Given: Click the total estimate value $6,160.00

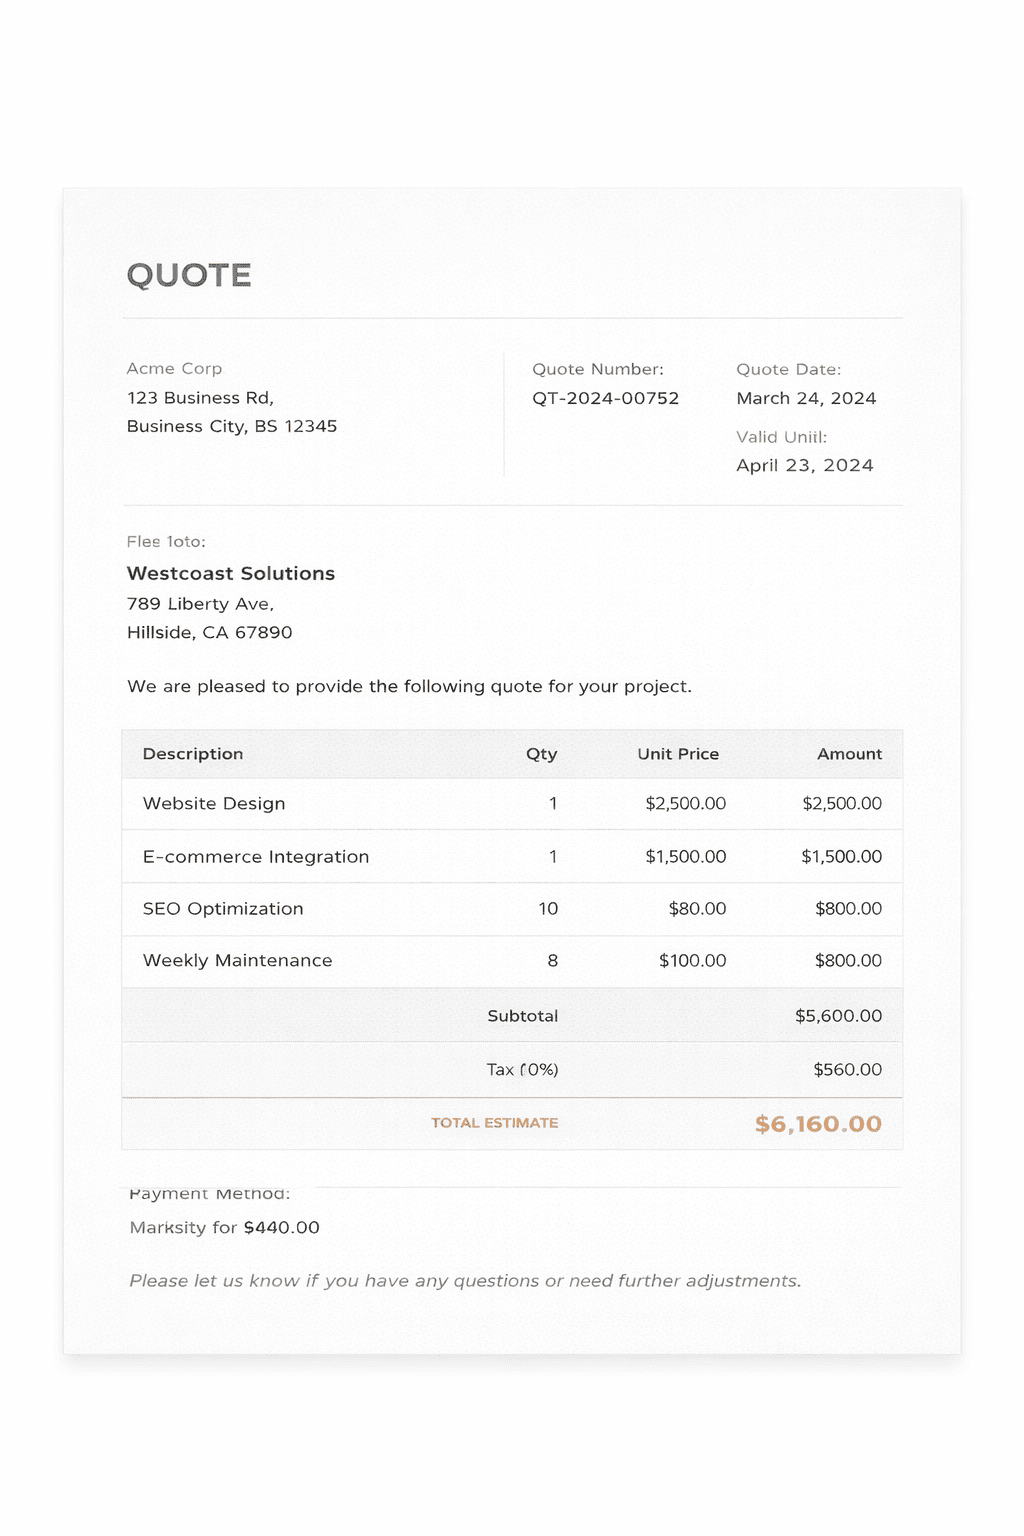Looking at the screenshot, I should (x=818, y=1124).
